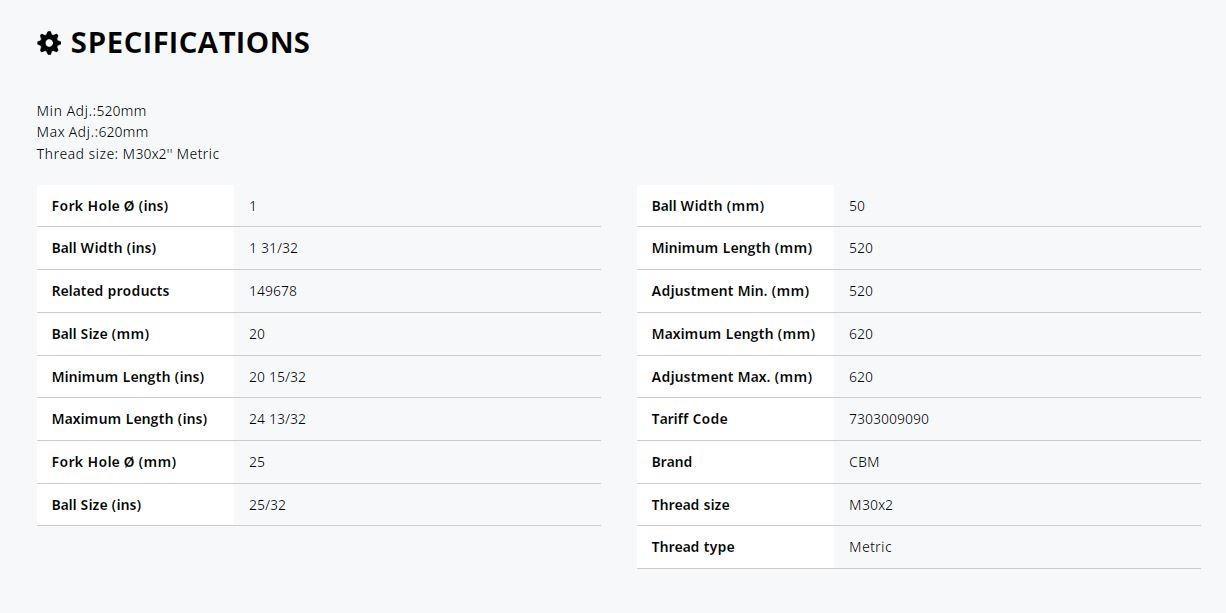
Task: Click the Specifications heading text
Action: point(190,43)
